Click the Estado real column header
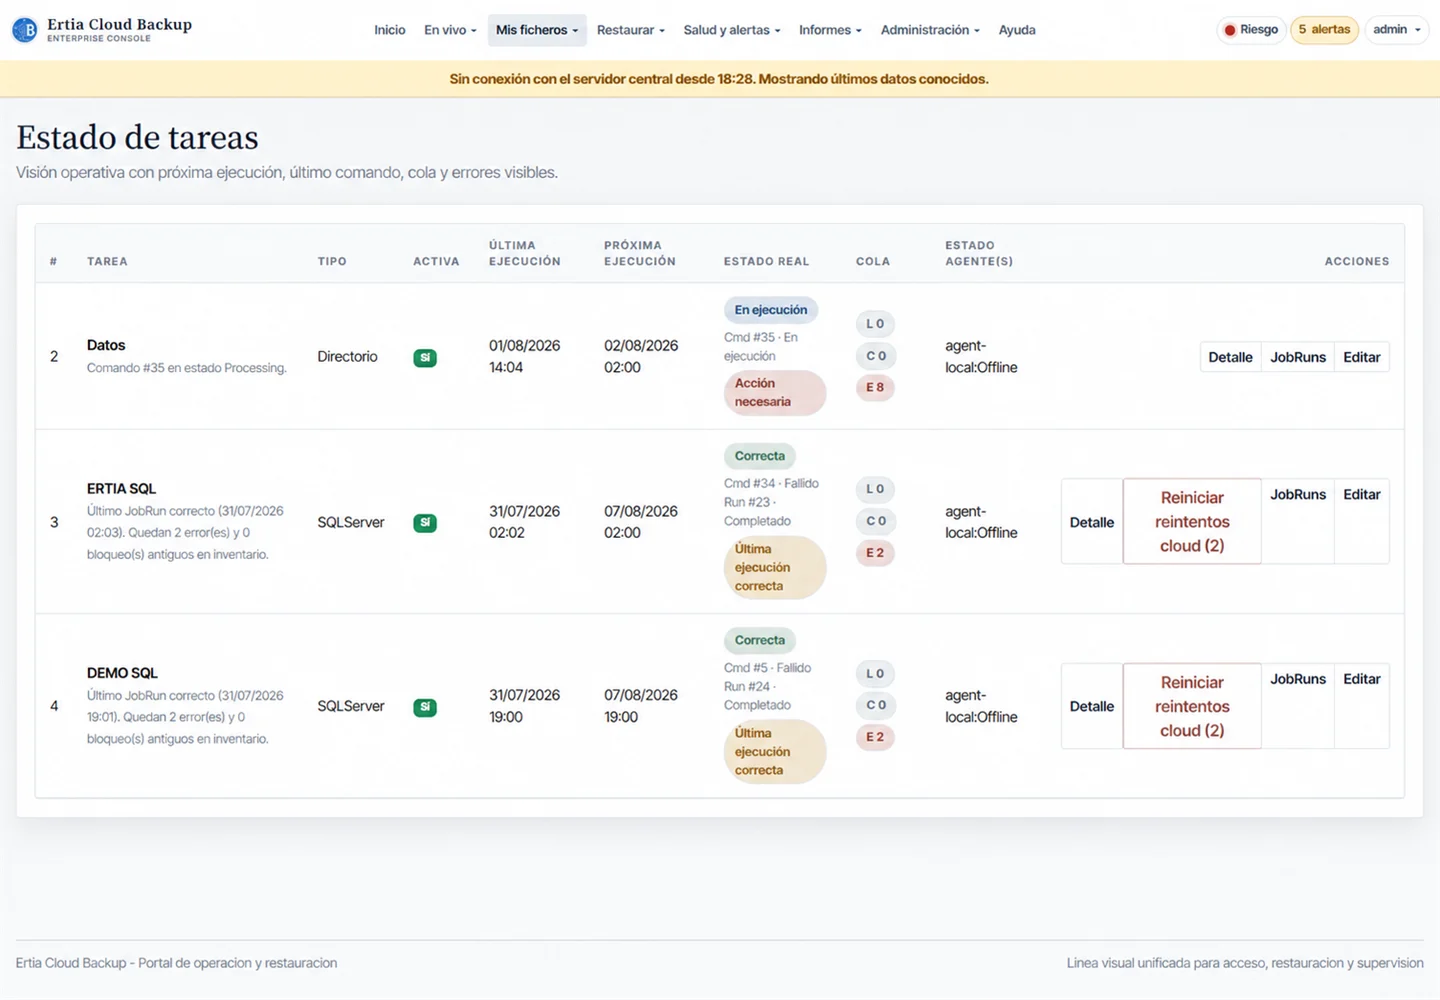1440x1000 pixels. (766, 261)
